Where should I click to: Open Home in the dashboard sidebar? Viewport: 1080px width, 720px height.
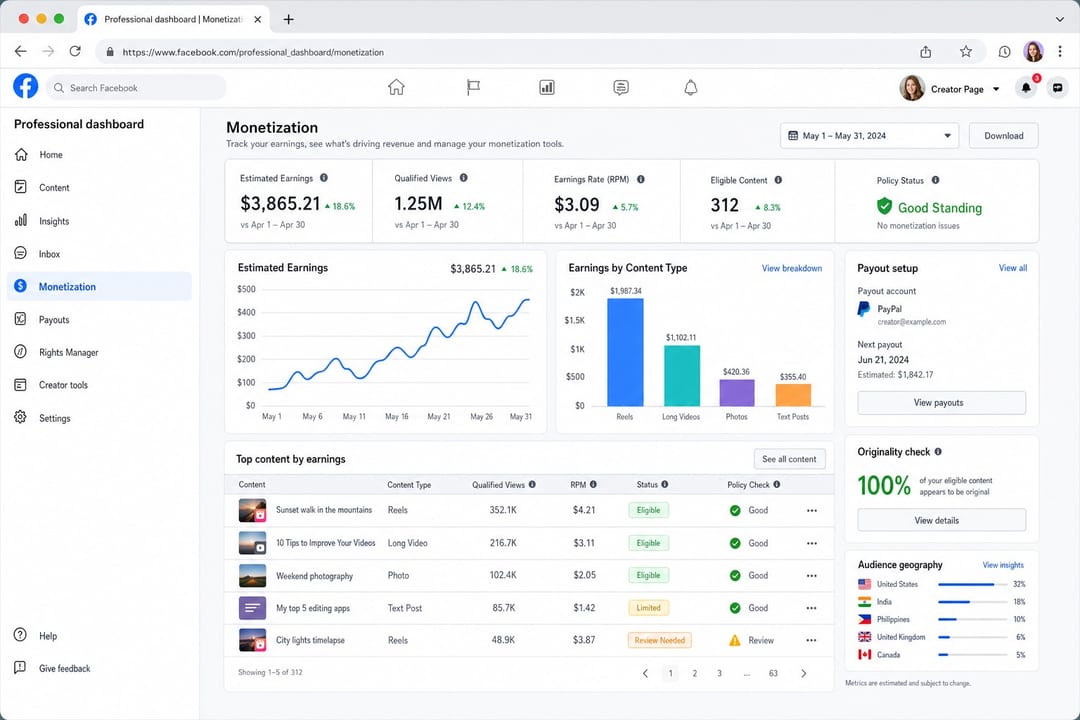[99, 155]
